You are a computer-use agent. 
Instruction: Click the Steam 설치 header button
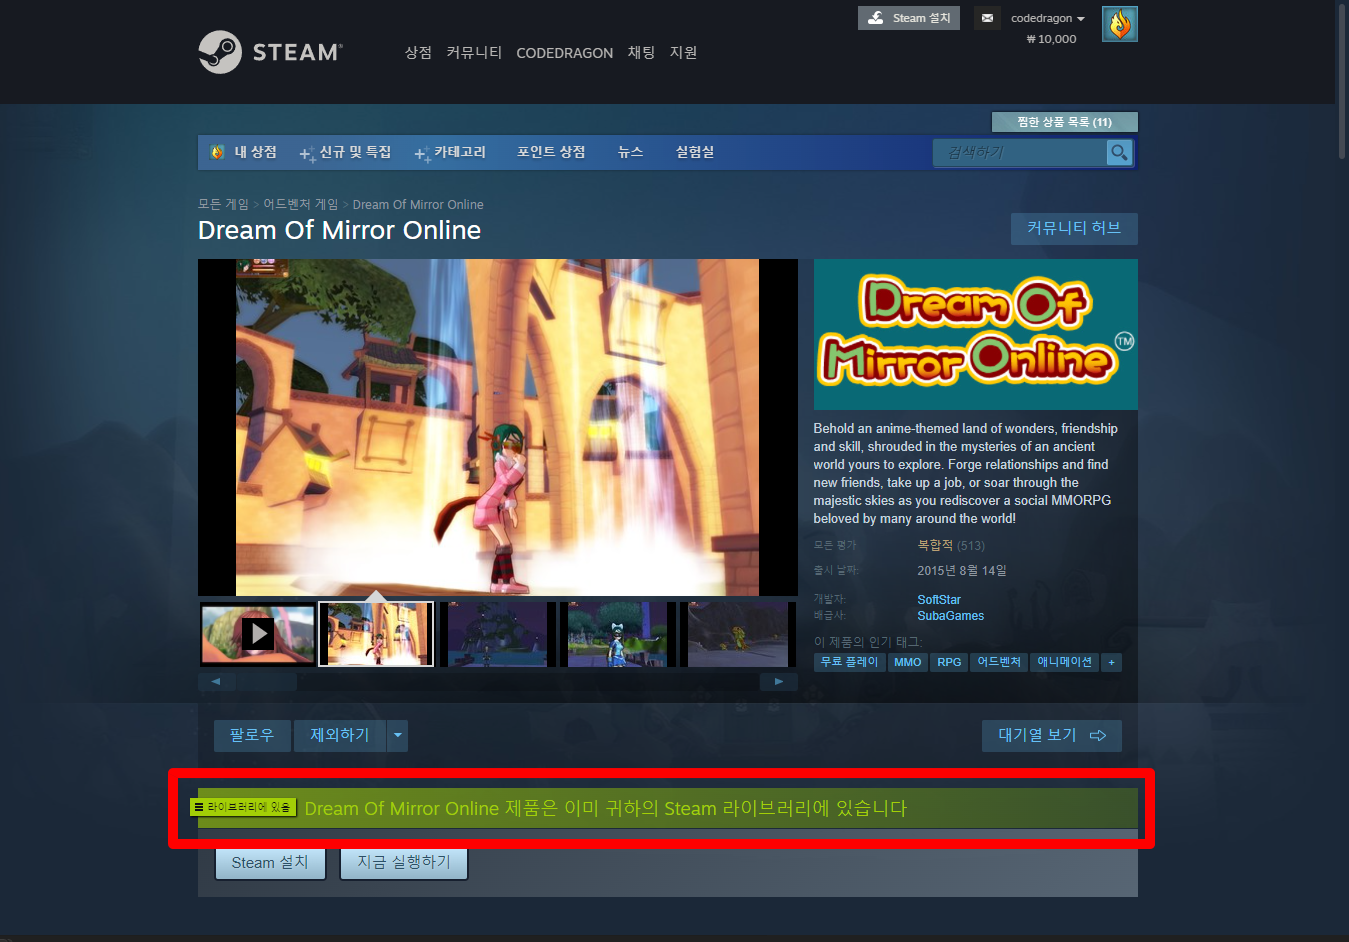[x=909, y=18]
